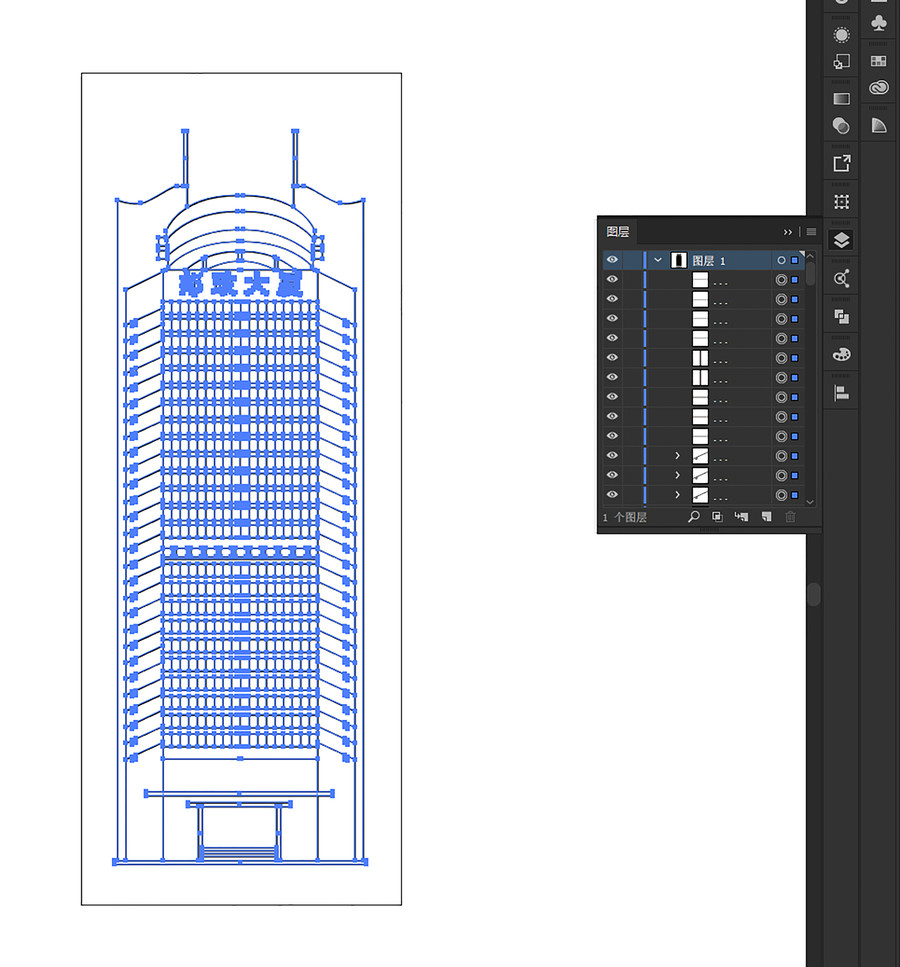The image size is (900, 967).
Task: Open the Swatches panel grid icon
Action: pos(878,61)
